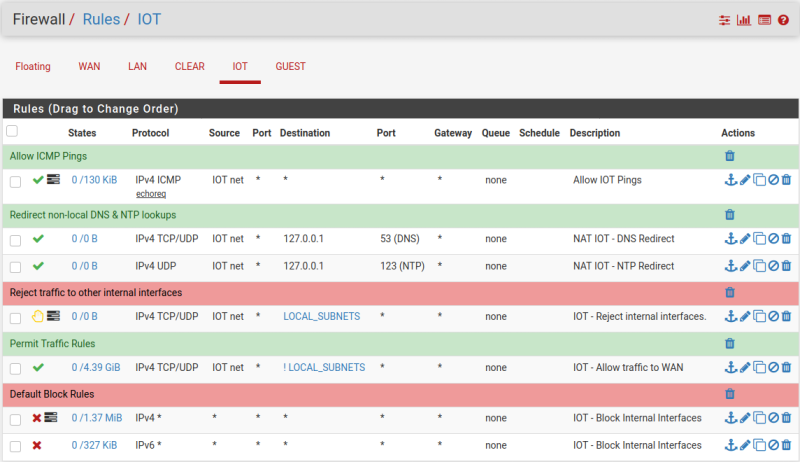The height and width of the screenshot is (462, 800).
Task: Delete the Default Block Rules separator
Action: click(x=730, y=394)
